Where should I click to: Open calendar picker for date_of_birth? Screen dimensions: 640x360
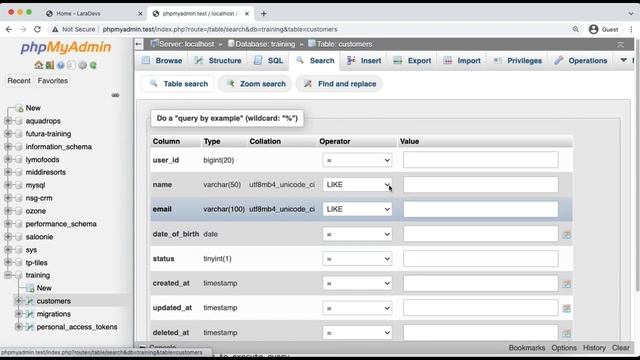pyautogui.click(x=566, y=235)
